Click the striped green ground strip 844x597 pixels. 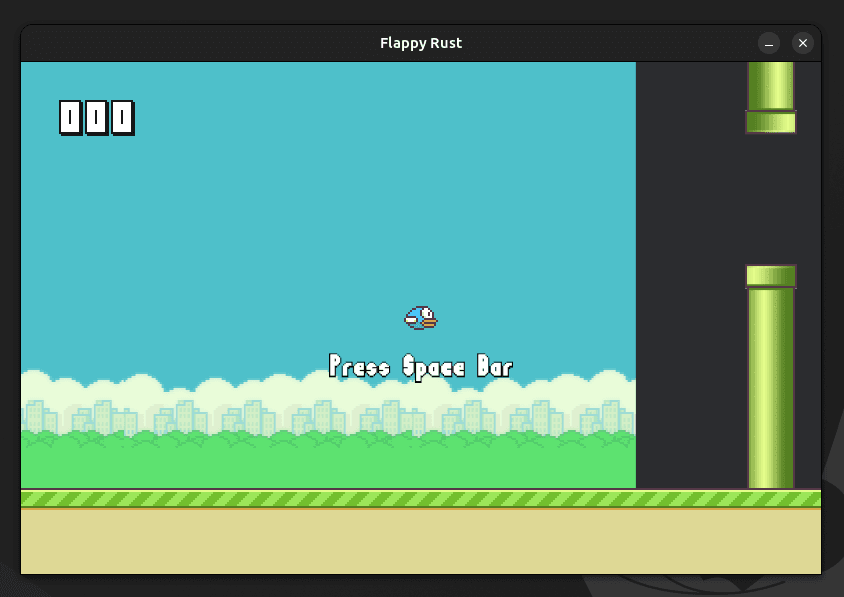pyautogui.click(x=421, y=499)
